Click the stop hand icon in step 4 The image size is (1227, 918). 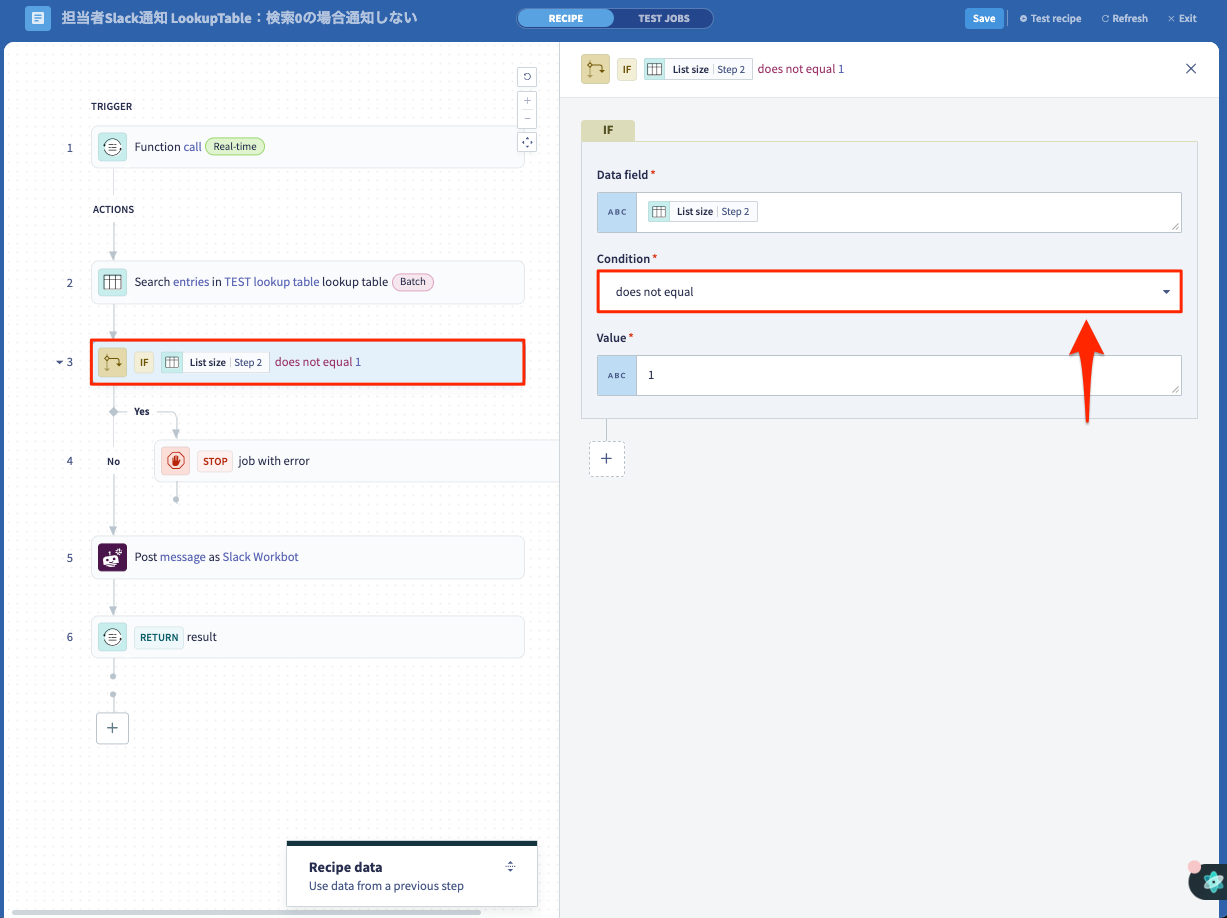click(x=175, y=461)
